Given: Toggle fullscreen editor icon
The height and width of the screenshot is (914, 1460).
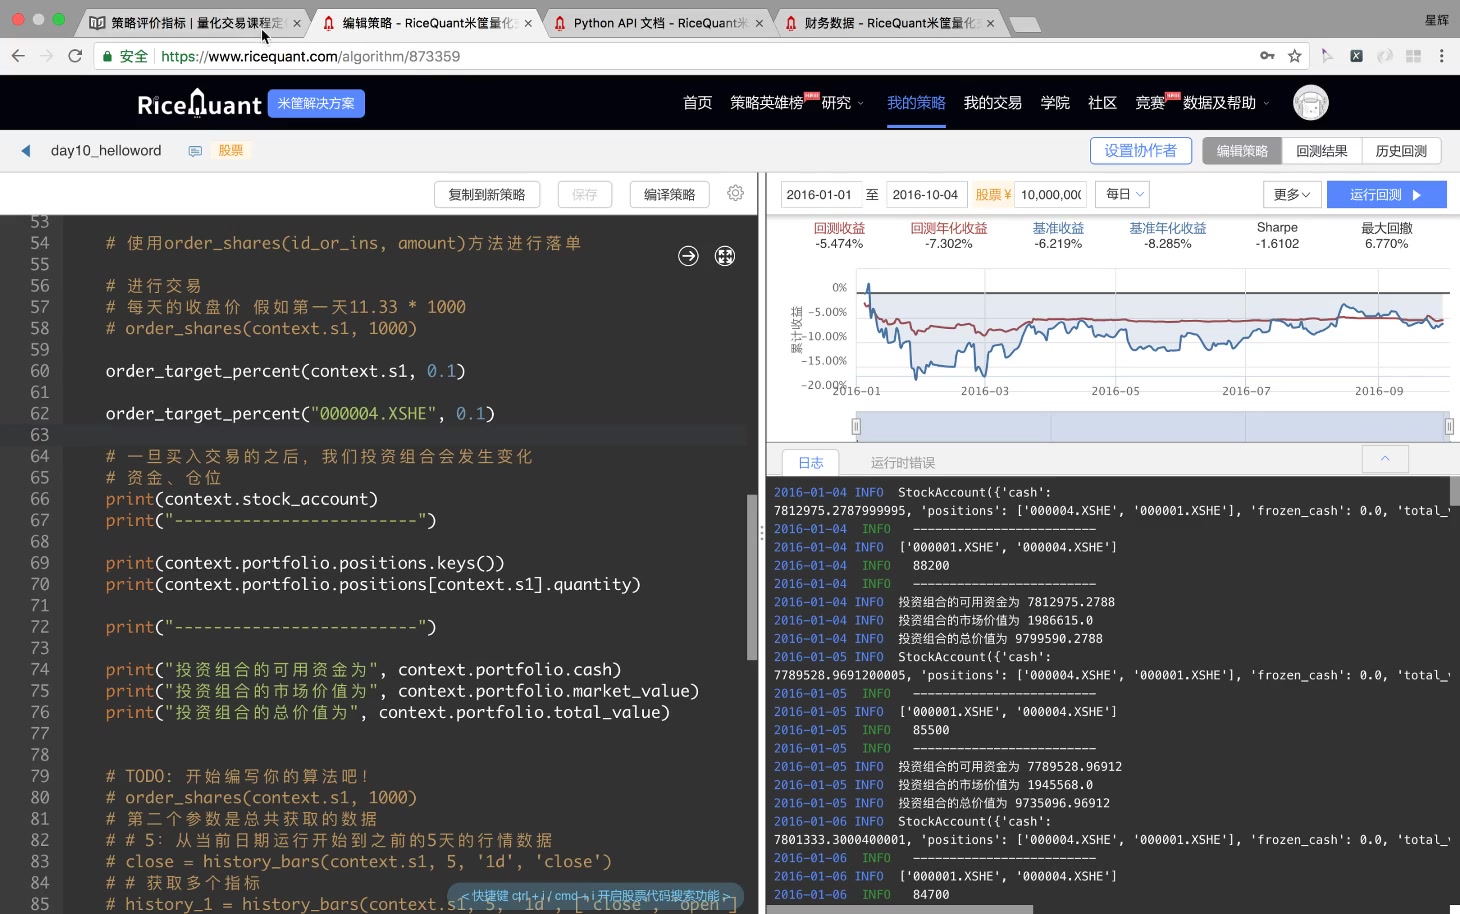Looking at the screenshot, I should click(725, 256).
